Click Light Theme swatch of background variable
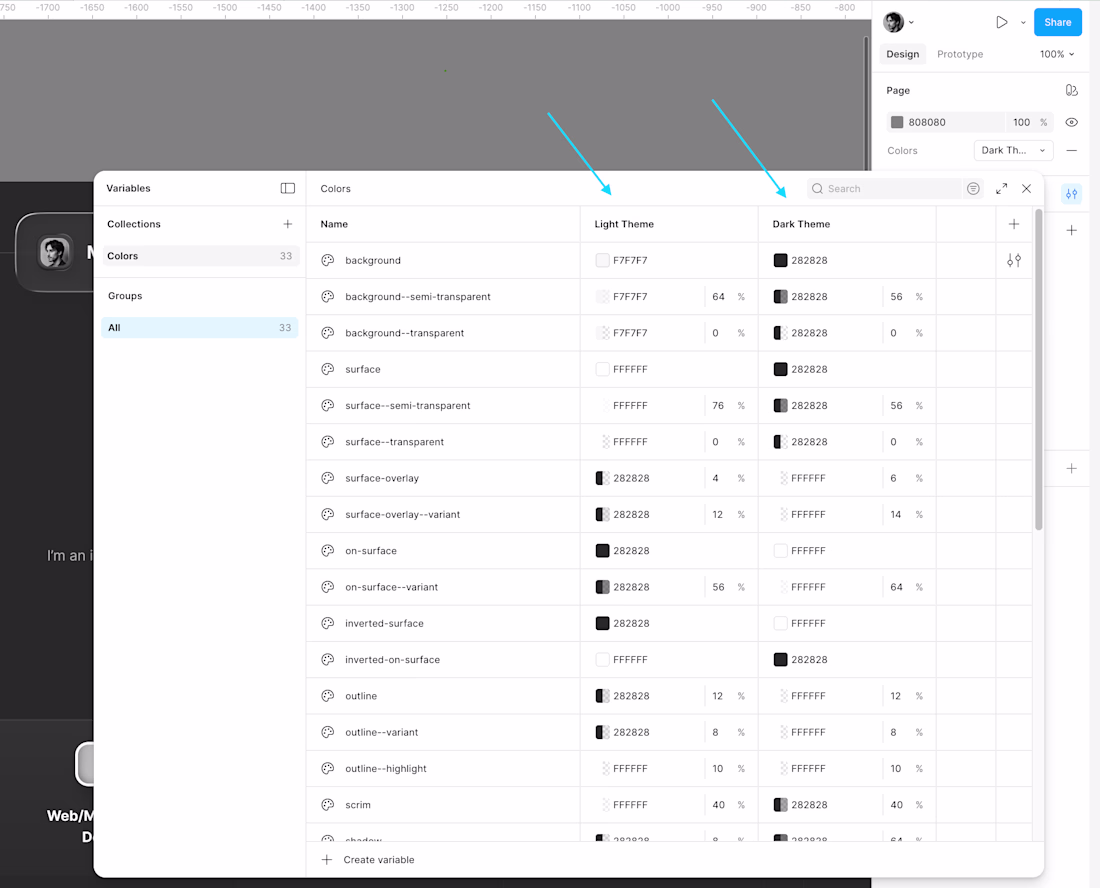The image size is (1100, 888). [x=602, y=260]
